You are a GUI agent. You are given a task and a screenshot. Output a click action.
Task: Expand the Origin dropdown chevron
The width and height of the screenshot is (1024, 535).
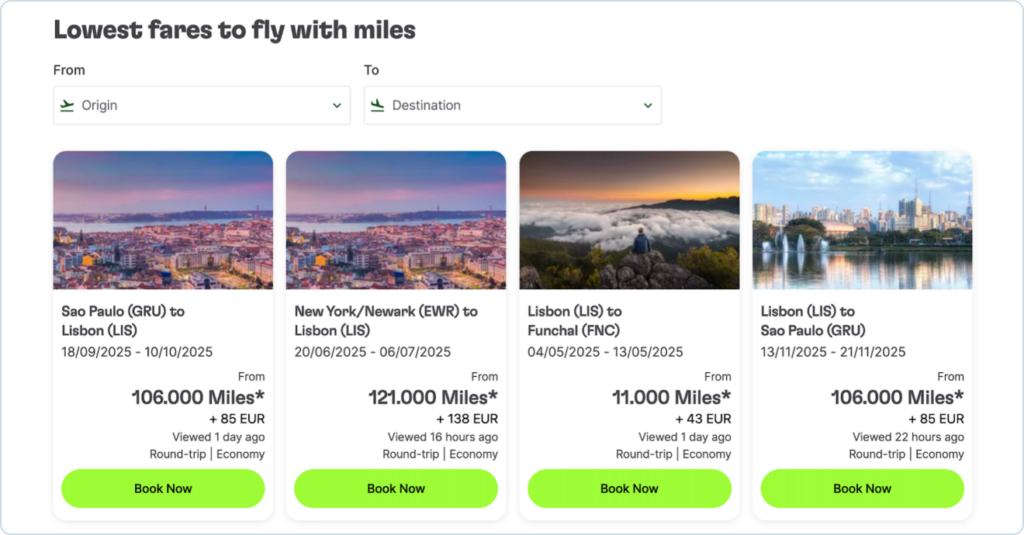(337, 105)
